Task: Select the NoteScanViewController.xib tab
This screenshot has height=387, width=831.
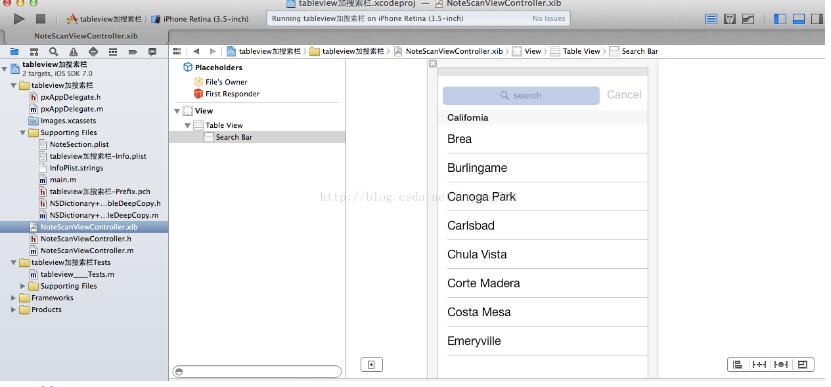Action: (86, 36)
